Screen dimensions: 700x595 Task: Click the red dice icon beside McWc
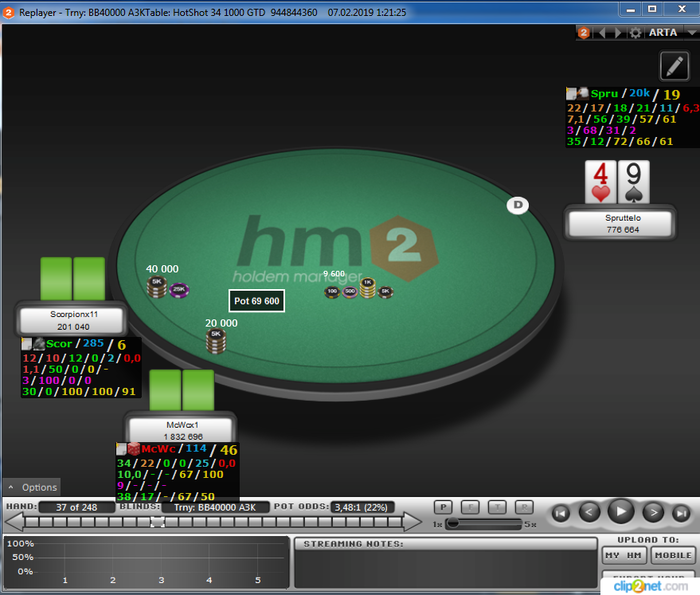(x=133, y=449)
